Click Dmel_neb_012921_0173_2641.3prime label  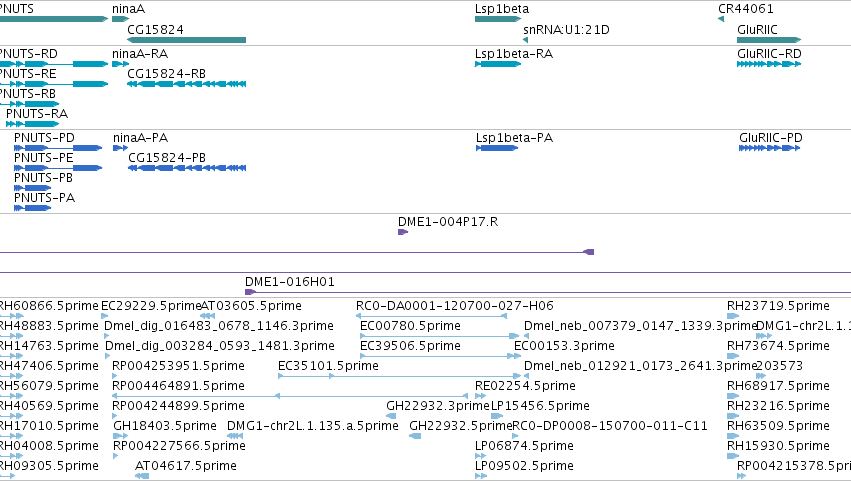(x=640, y=366)
